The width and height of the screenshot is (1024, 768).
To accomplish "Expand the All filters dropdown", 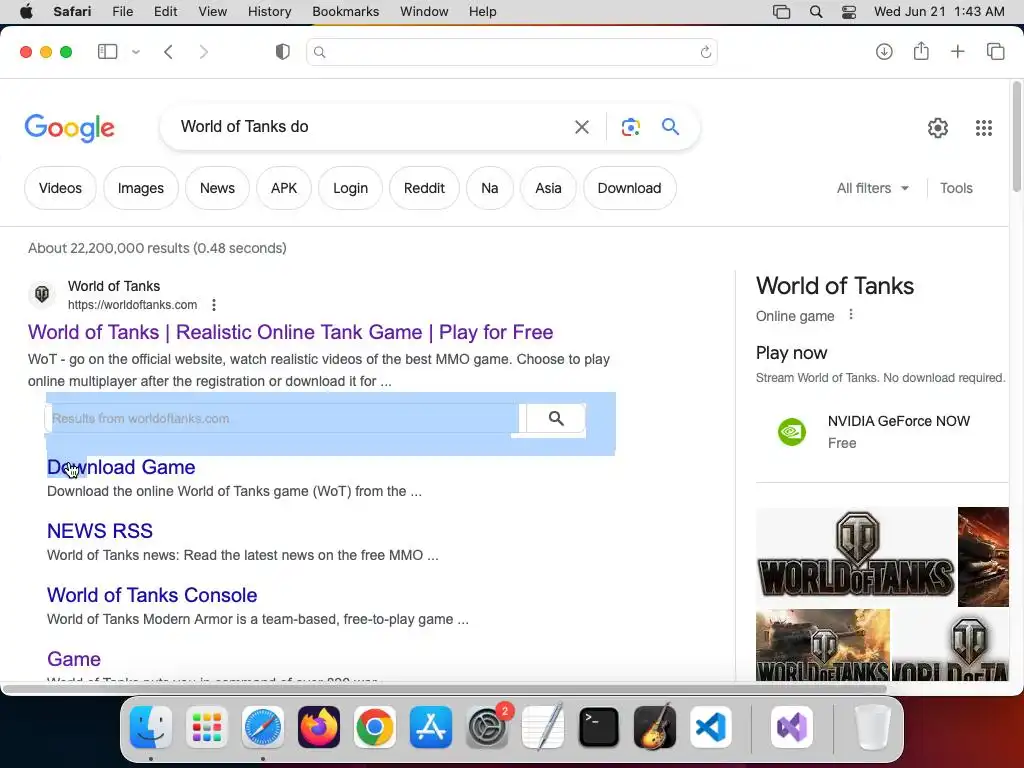I will tap(872, 188).
